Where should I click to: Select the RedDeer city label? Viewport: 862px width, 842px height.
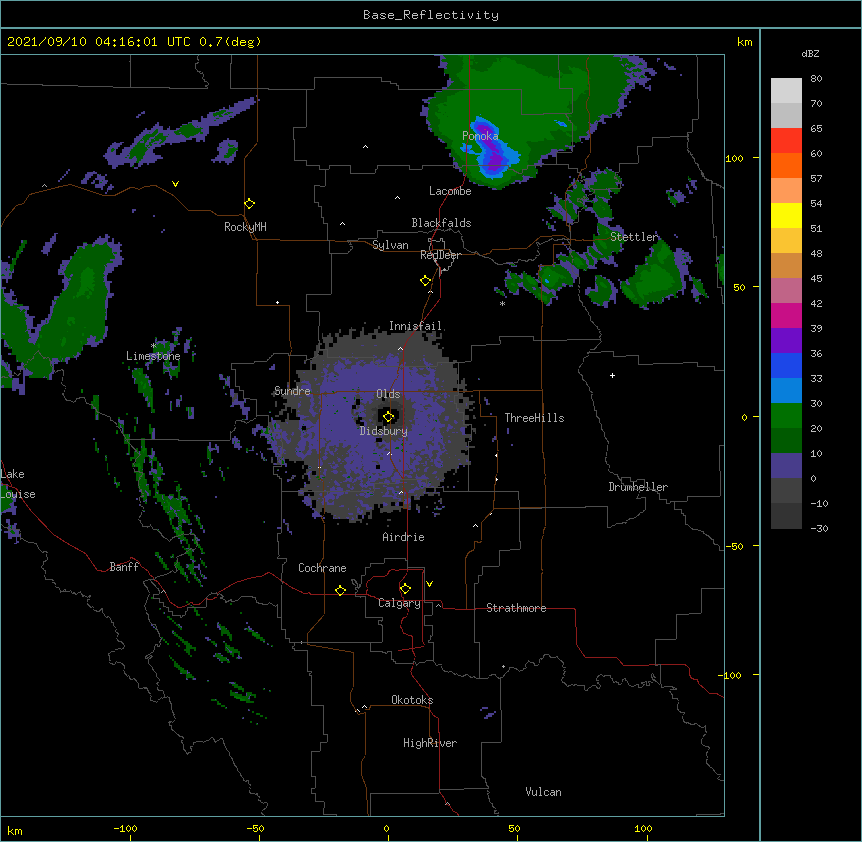[440, 255]
